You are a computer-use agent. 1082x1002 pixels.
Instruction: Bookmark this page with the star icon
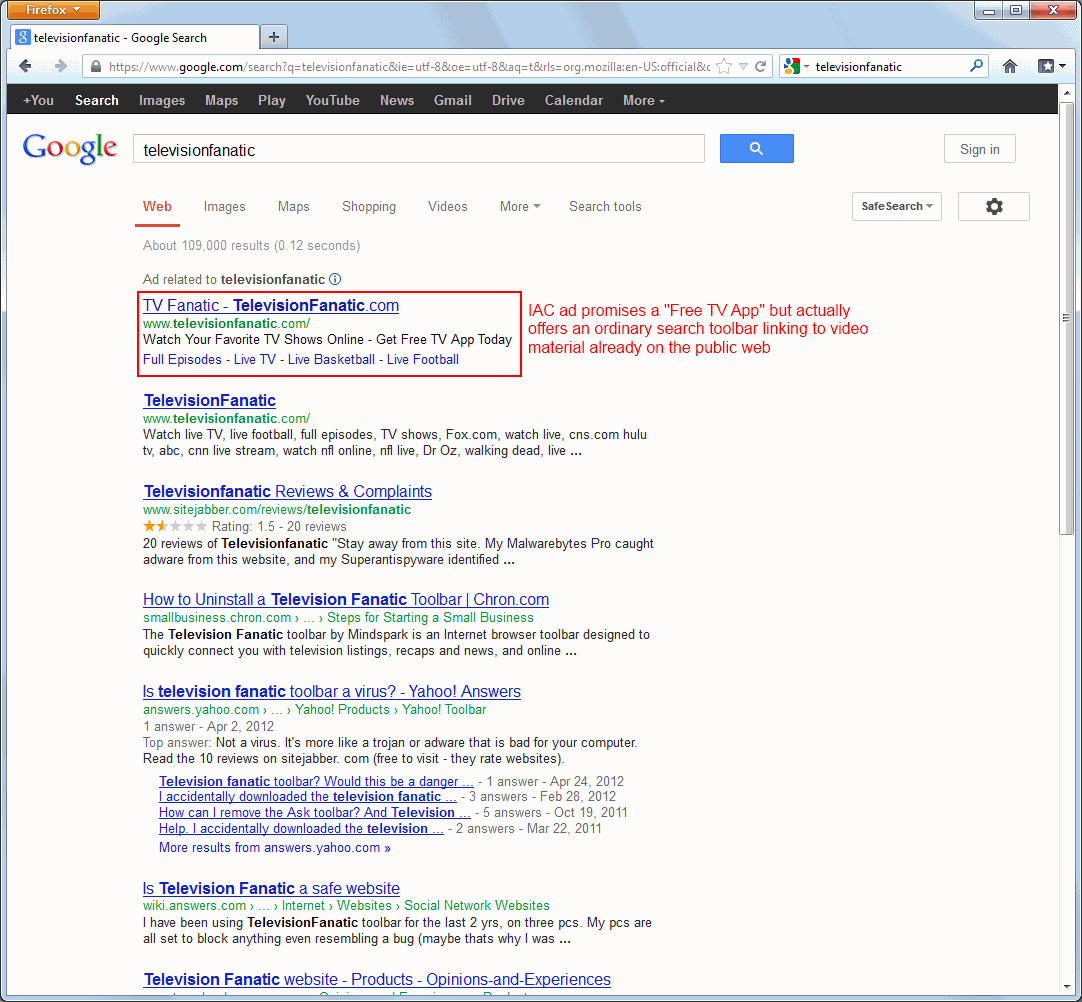[x=724, y=66]
